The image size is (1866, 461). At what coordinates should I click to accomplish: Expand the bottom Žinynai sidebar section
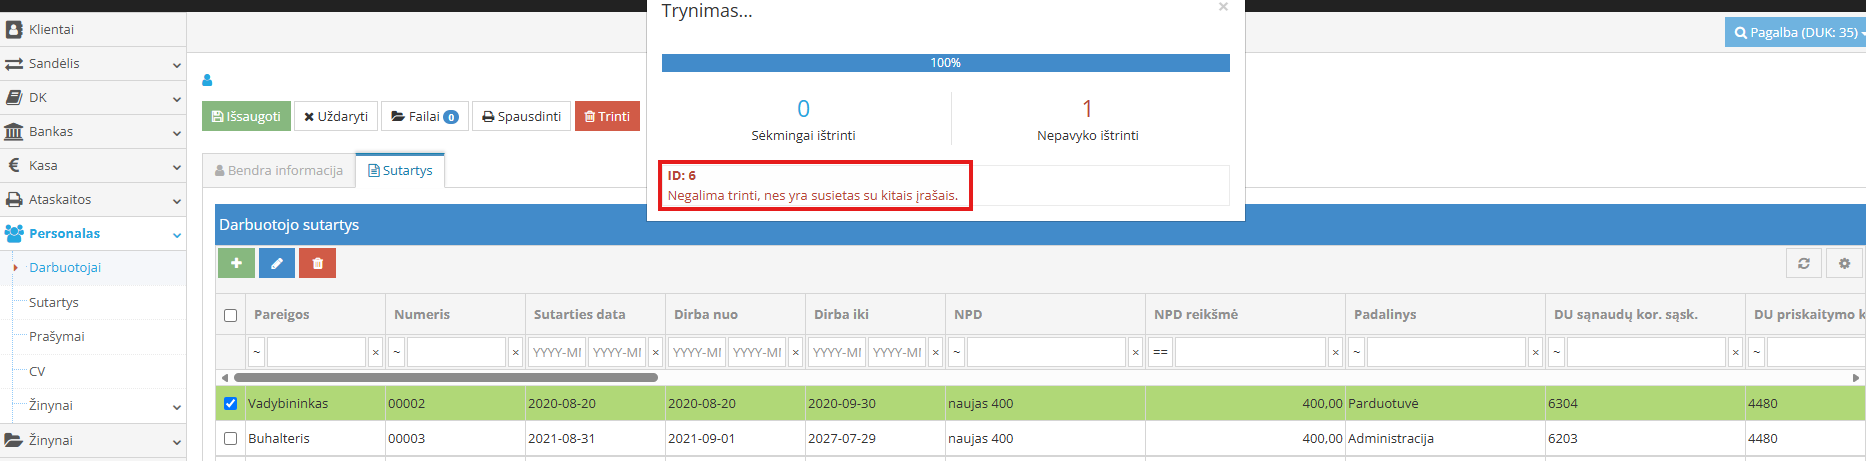tap(93, 440)
